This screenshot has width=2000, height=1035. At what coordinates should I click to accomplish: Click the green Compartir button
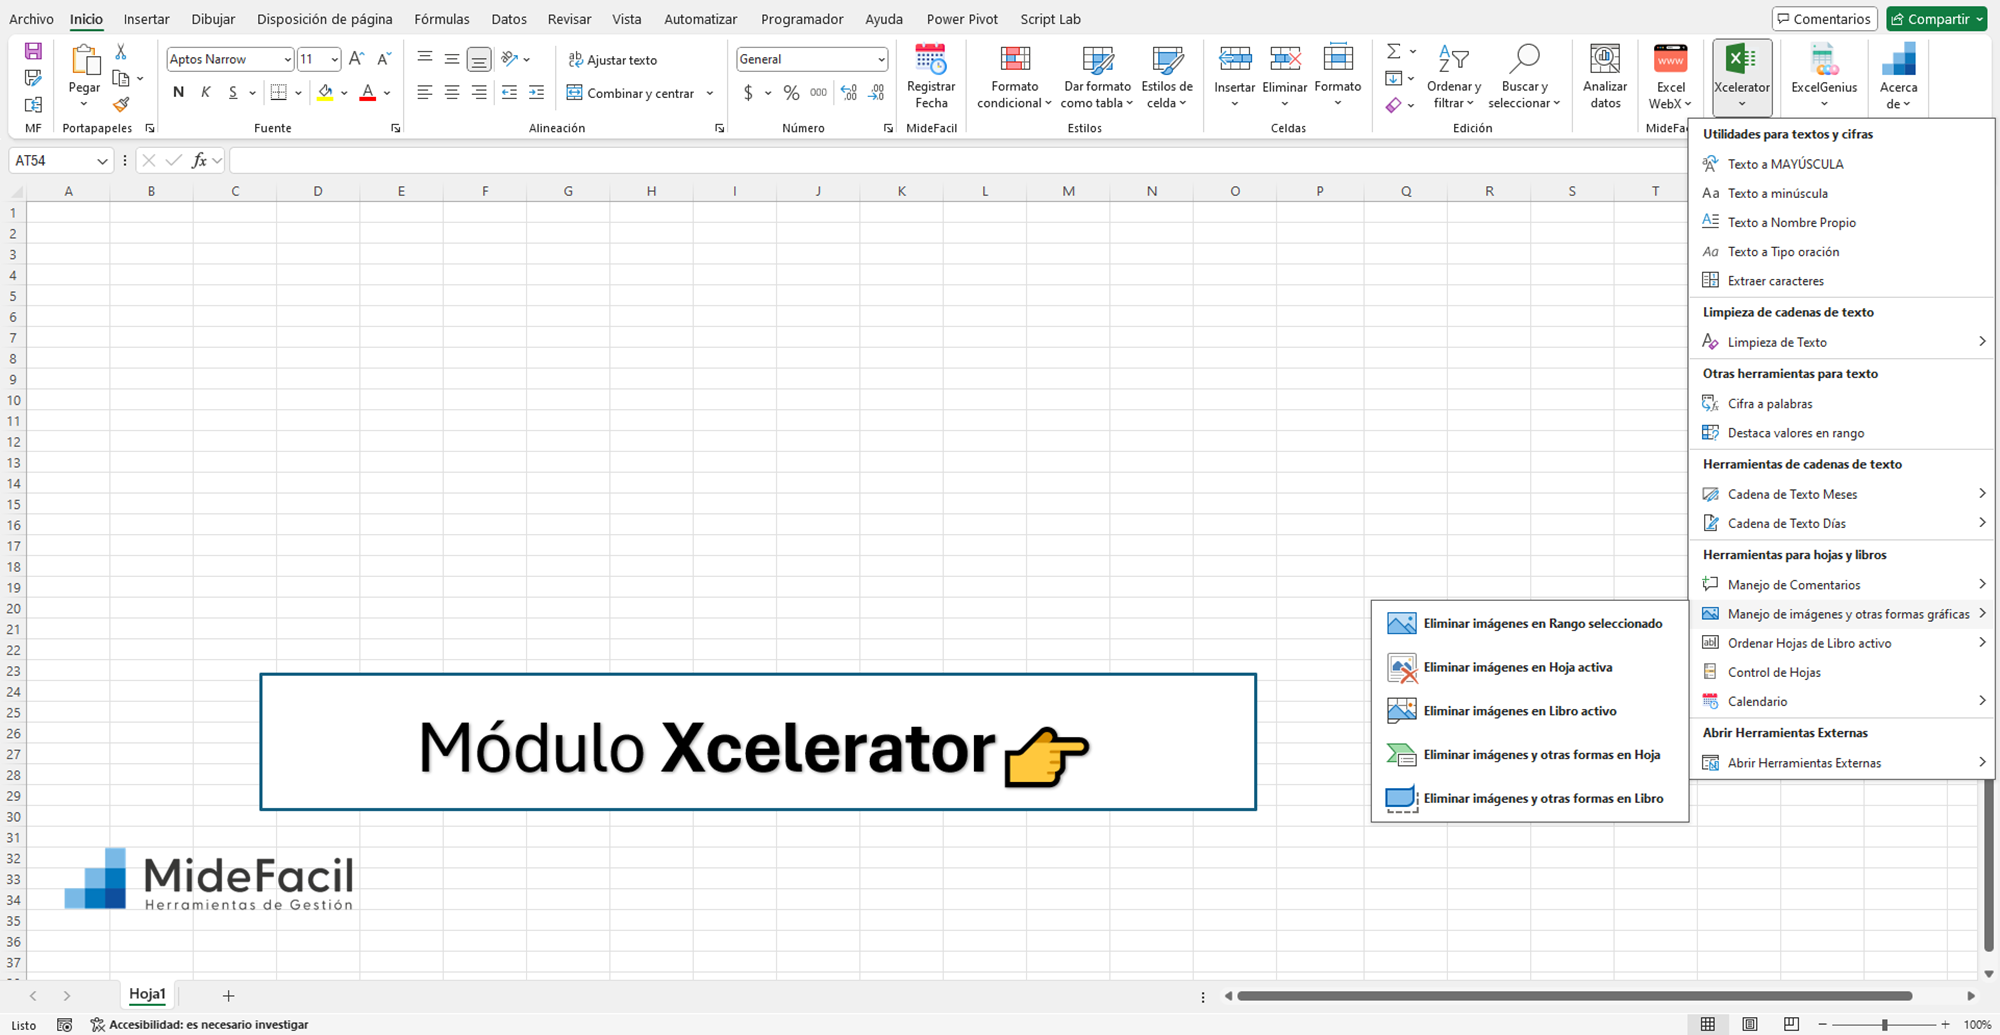[x=1936, y=19]
